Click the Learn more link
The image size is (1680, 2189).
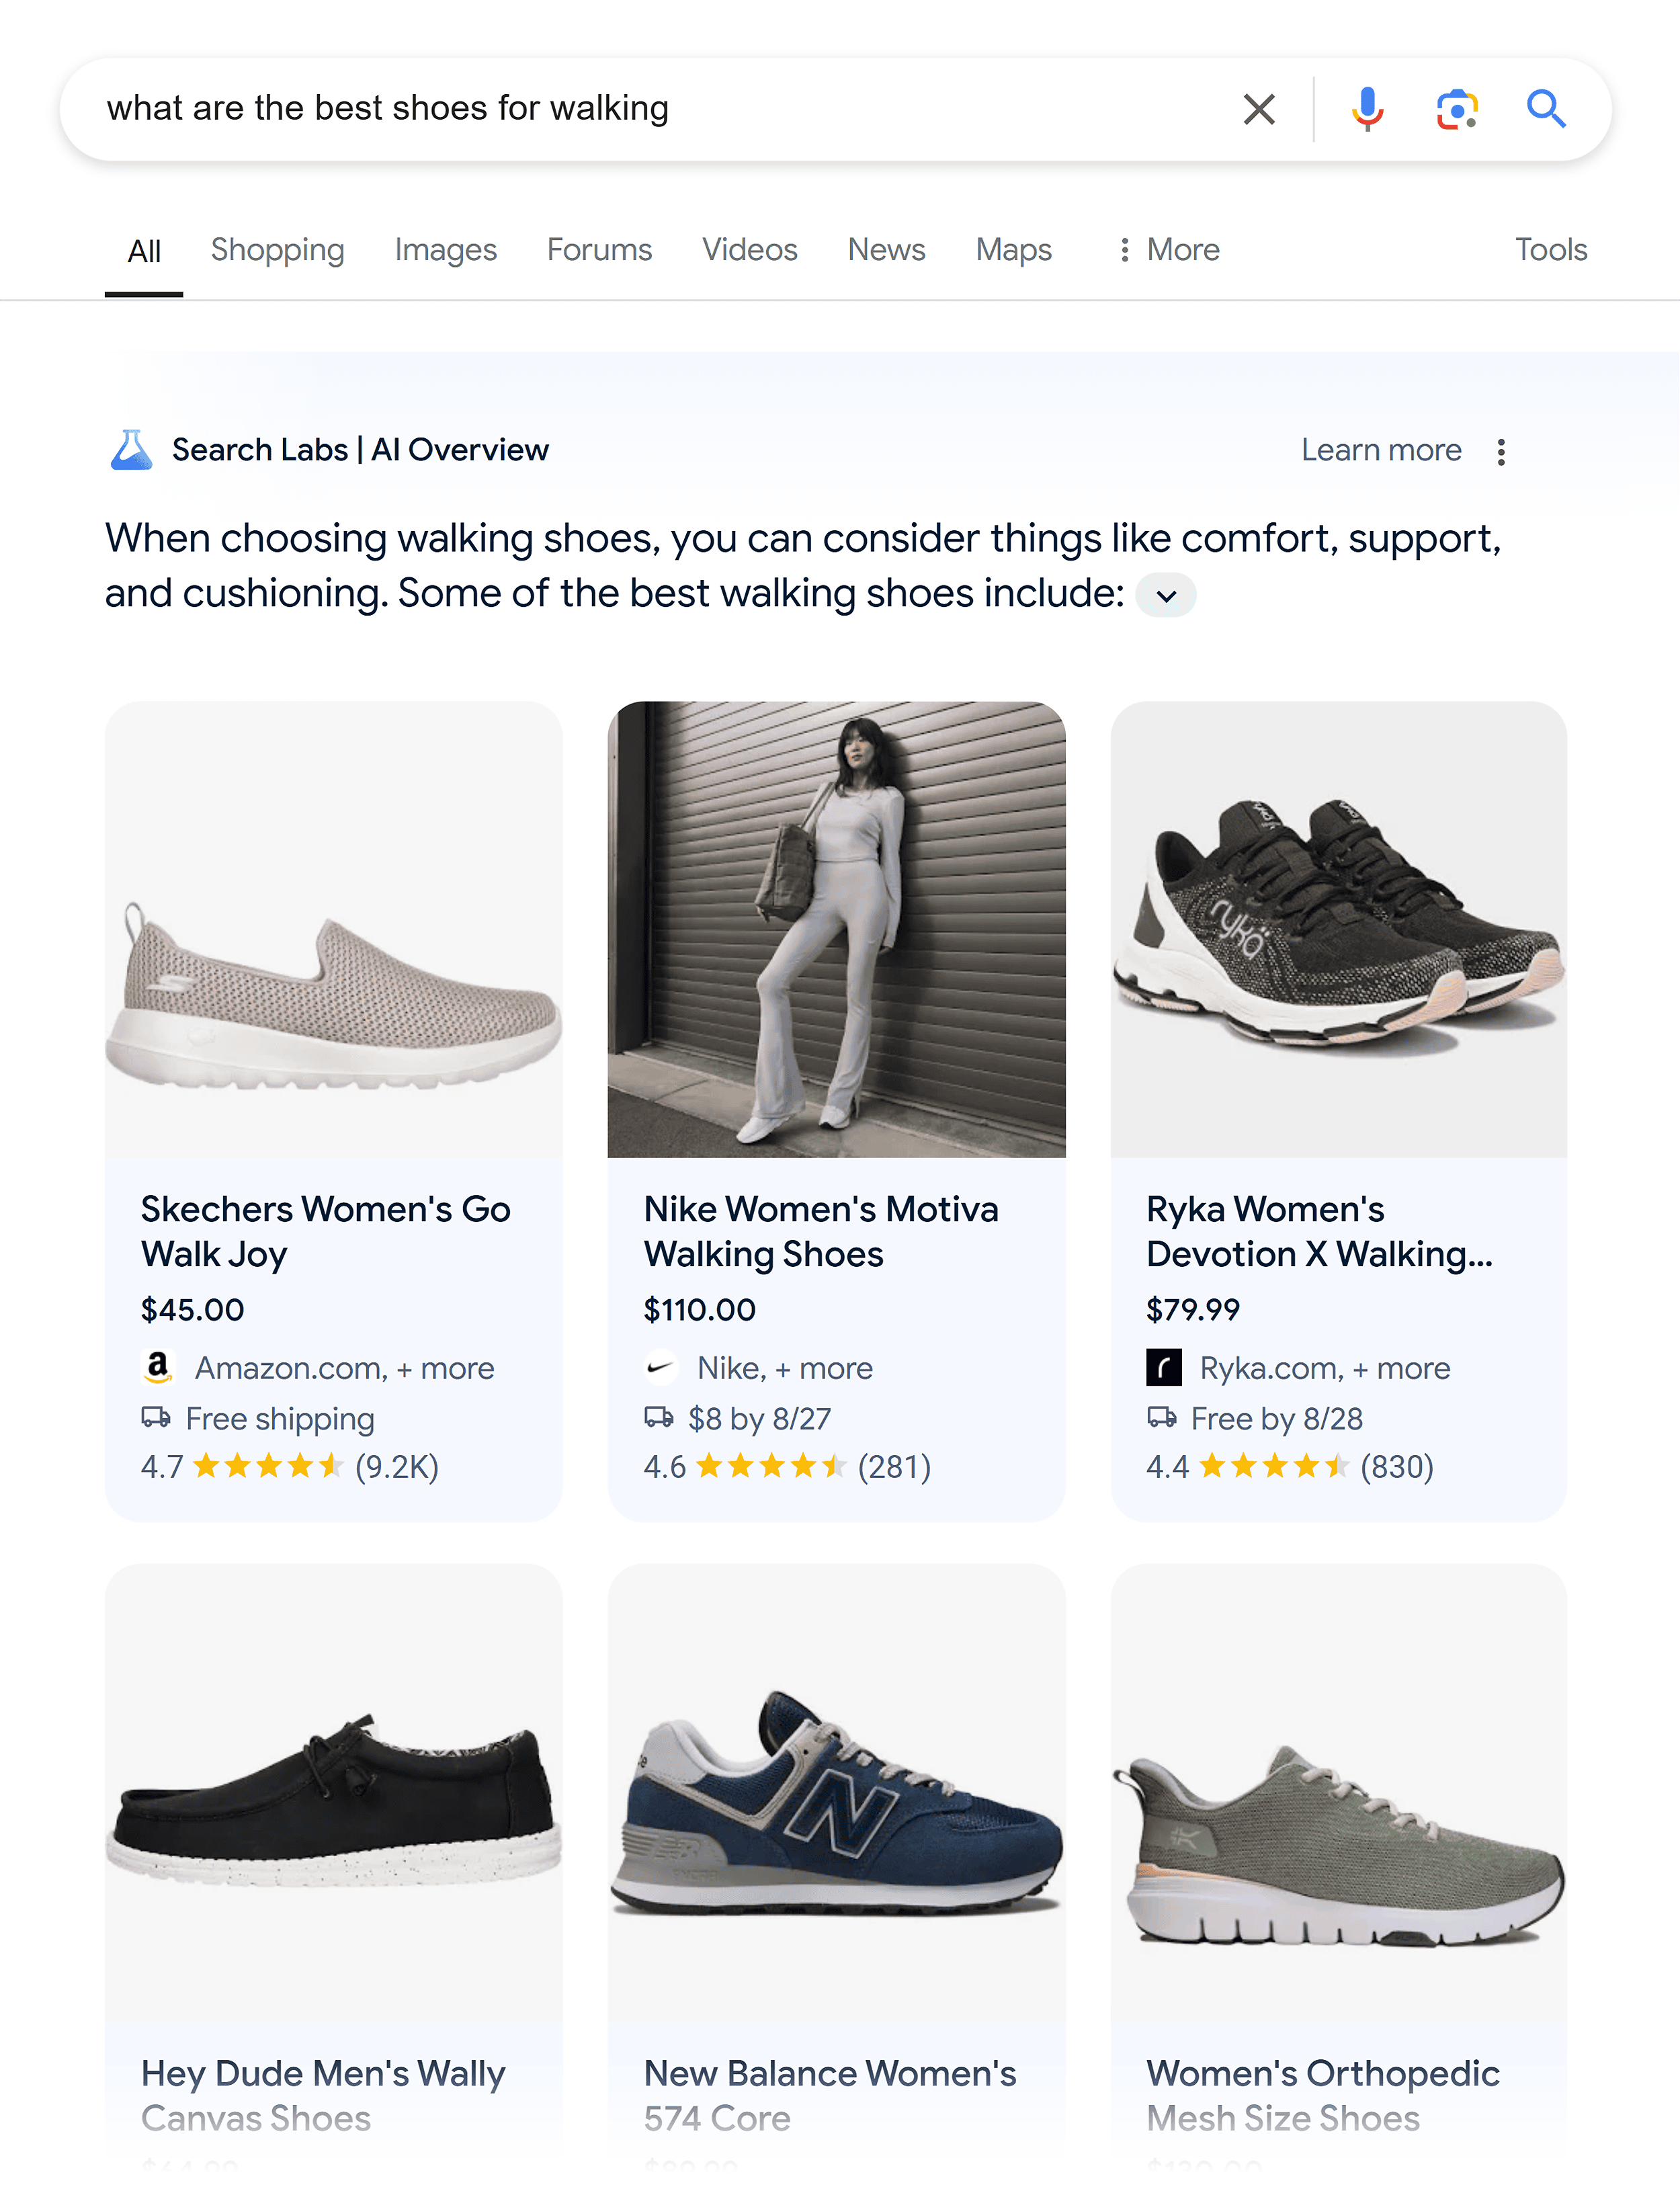tap(1381, 449)
